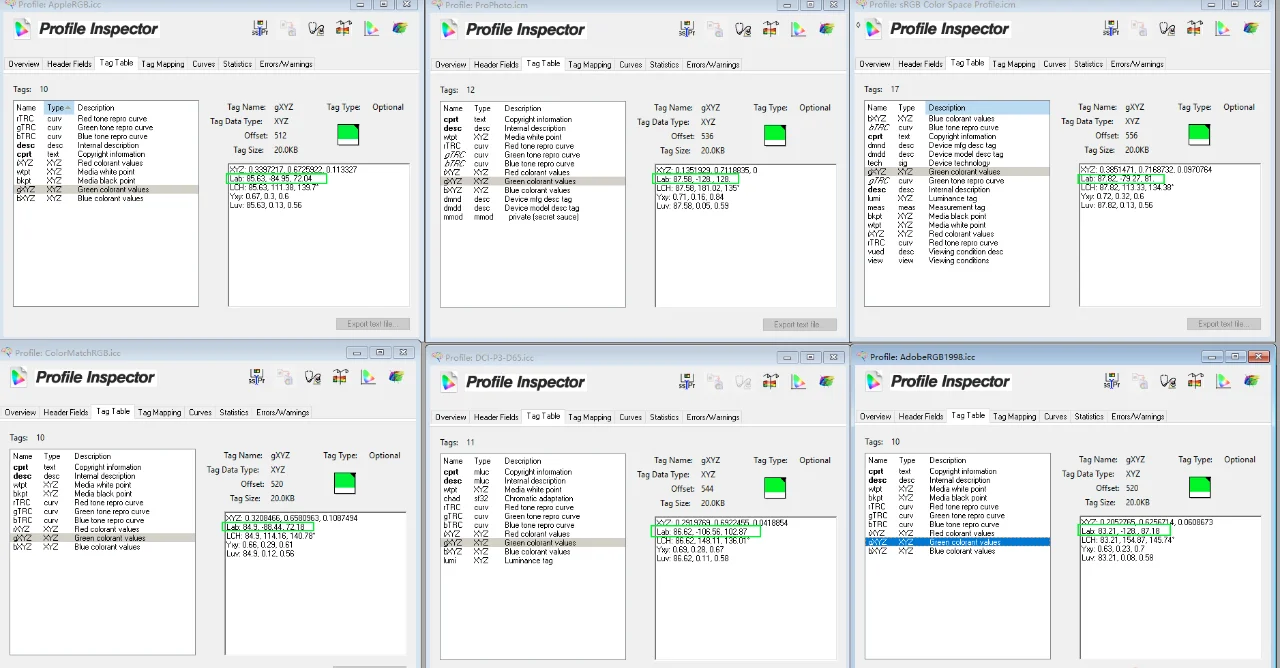Click the ssPr icon in sRGB profile window
This screenshot has width=1280, height=668.
pos(1112,29)
